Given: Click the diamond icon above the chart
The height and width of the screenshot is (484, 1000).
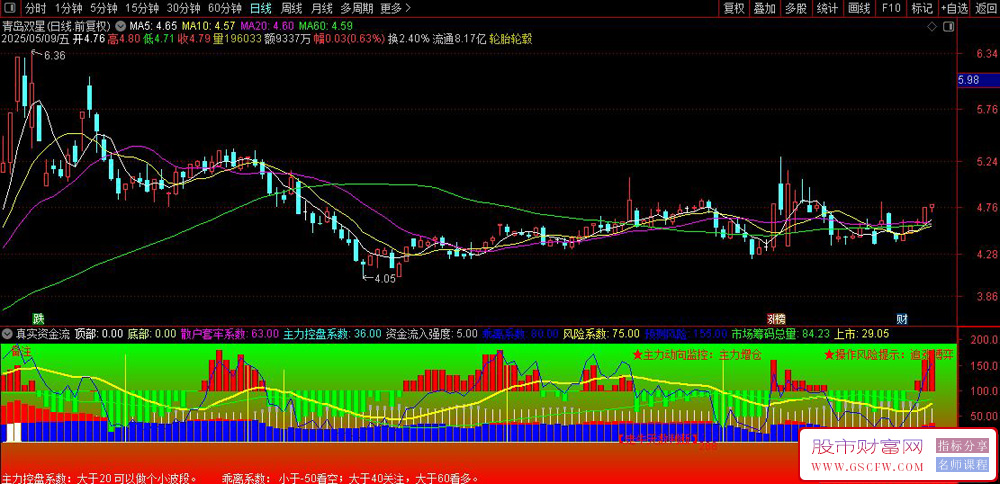Looking at the screenshot, I should click(x=932, y=26).
